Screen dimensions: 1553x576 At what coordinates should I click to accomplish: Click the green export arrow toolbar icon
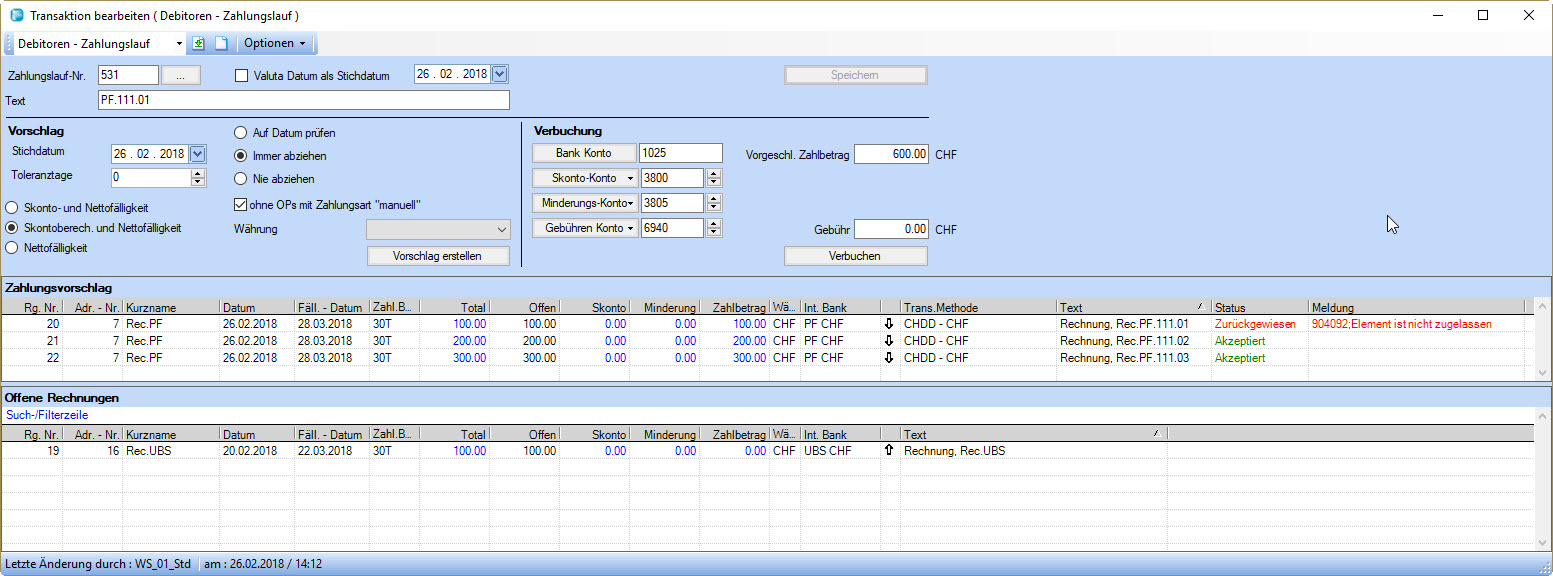click(198, 44)
